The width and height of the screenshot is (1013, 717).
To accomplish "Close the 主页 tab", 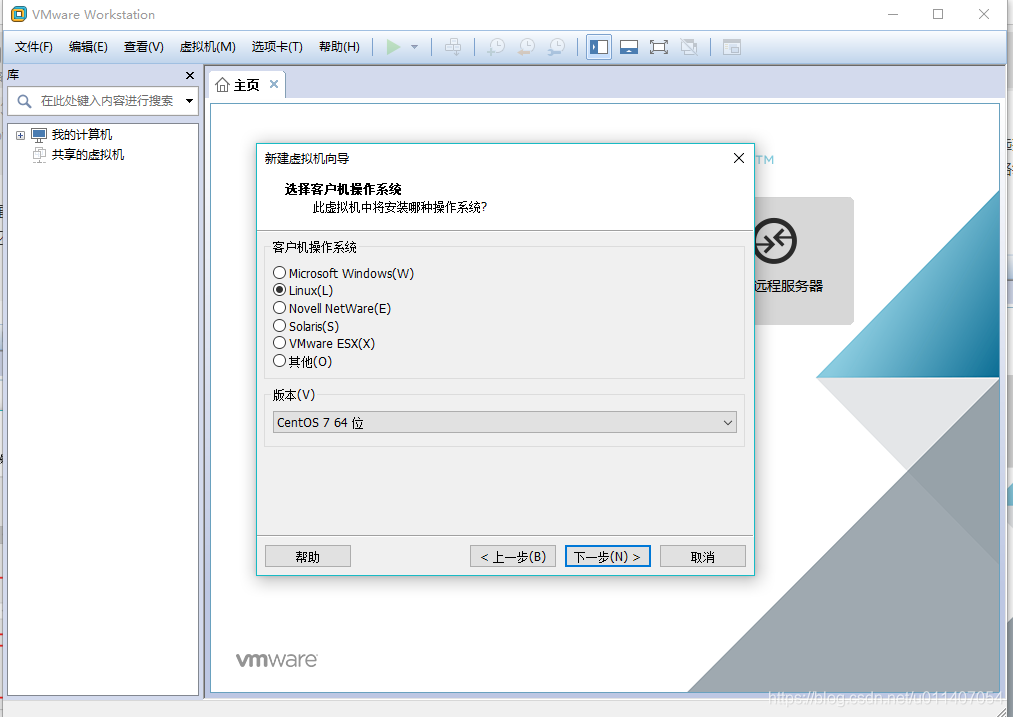I will point(274,85).
